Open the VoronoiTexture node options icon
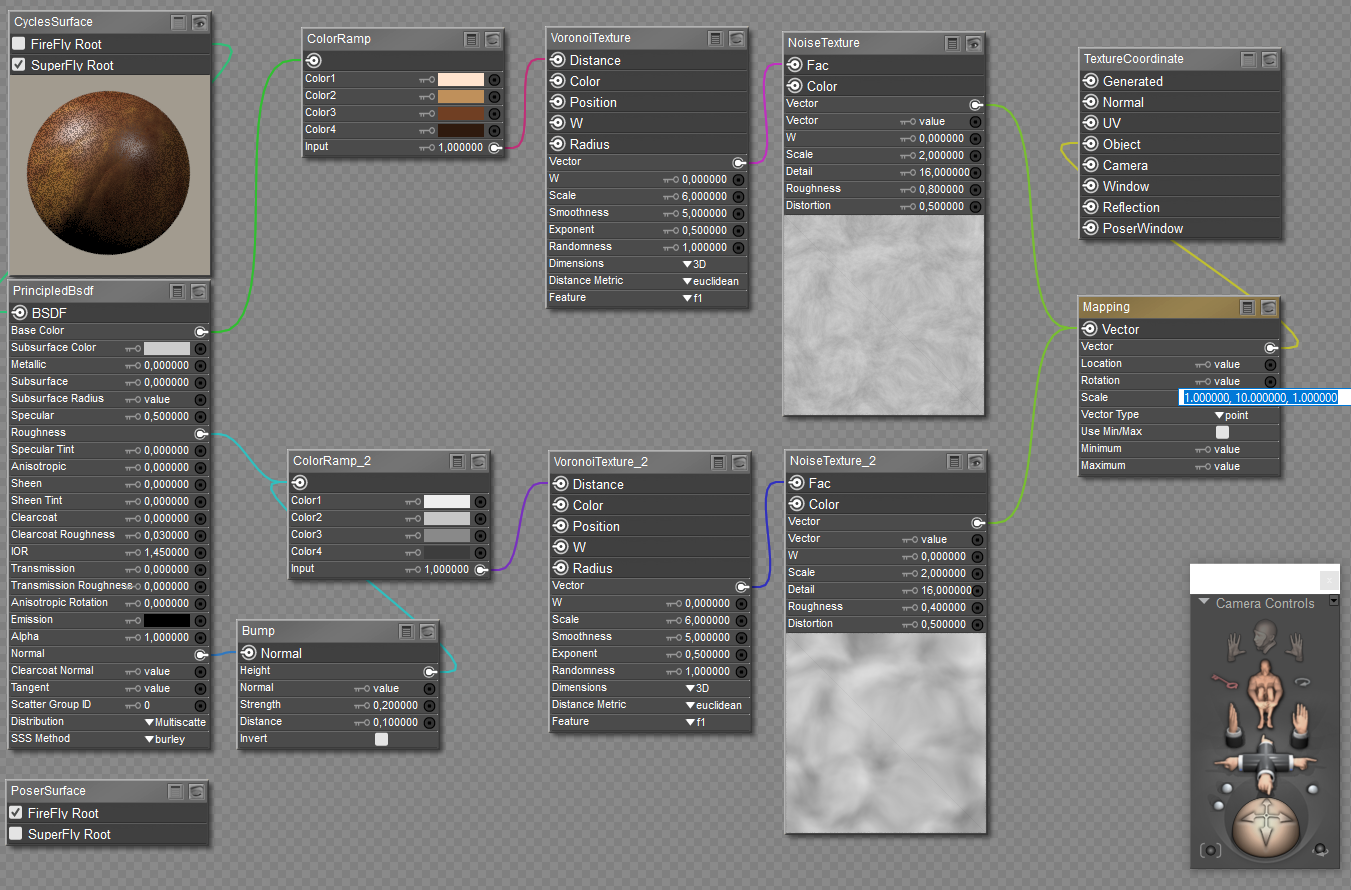This screenshot has width=1351, height=890. 716,38
